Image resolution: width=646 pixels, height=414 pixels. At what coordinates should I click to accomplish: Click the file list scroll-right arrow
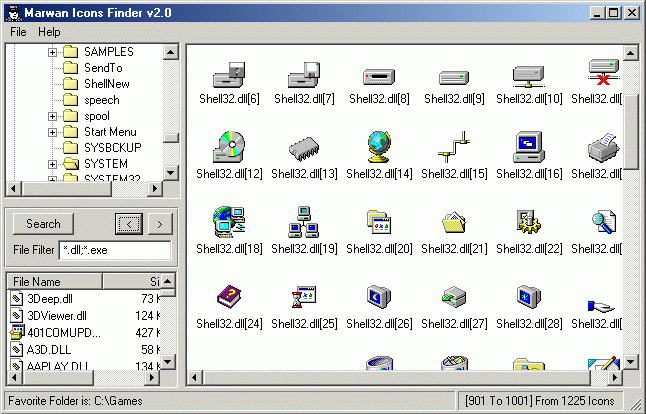(x=152, y=377)
